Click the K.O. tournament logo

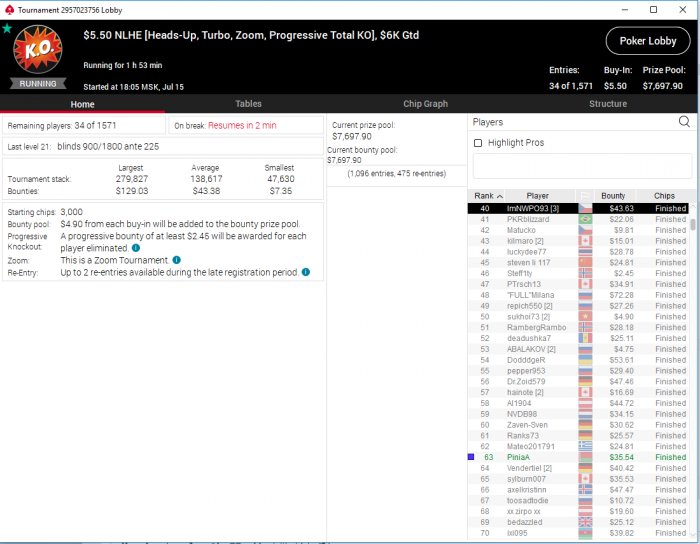[38, 49]
